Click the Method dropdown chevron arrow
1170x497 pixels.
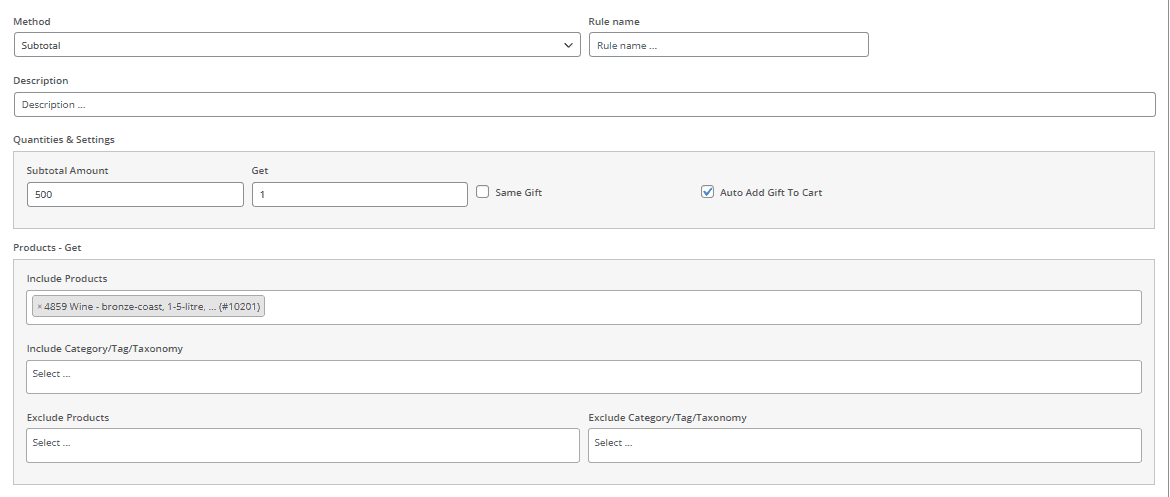click(x=568, y=45)
